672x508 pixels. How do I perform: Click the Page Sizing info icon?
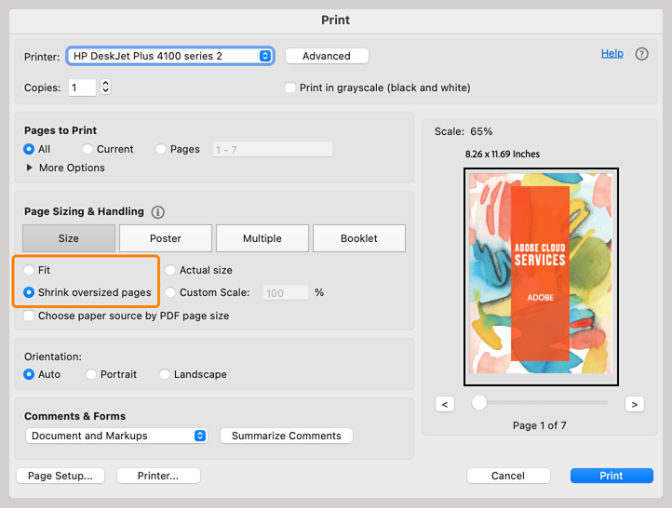[158, 212]
